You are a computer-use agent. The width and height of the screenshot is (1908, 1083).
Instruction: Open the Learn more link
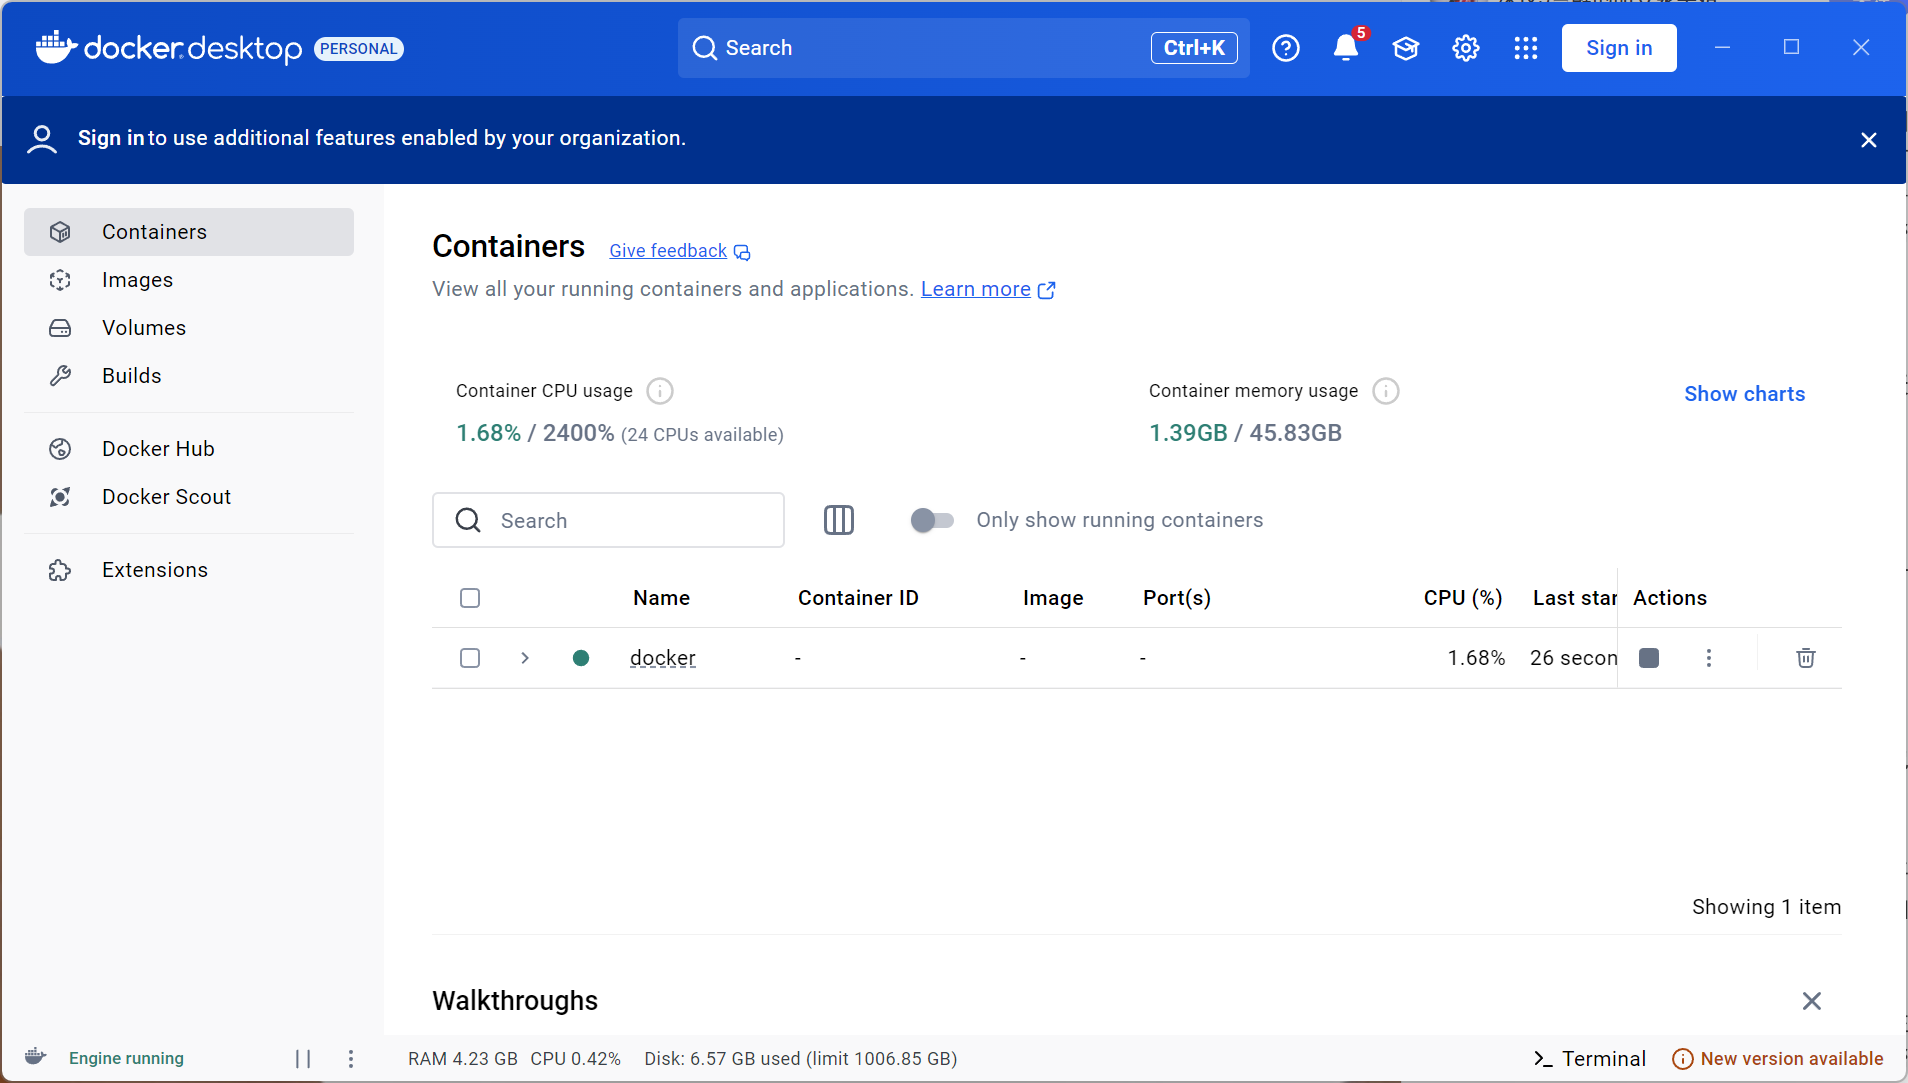tap(987, 289)
